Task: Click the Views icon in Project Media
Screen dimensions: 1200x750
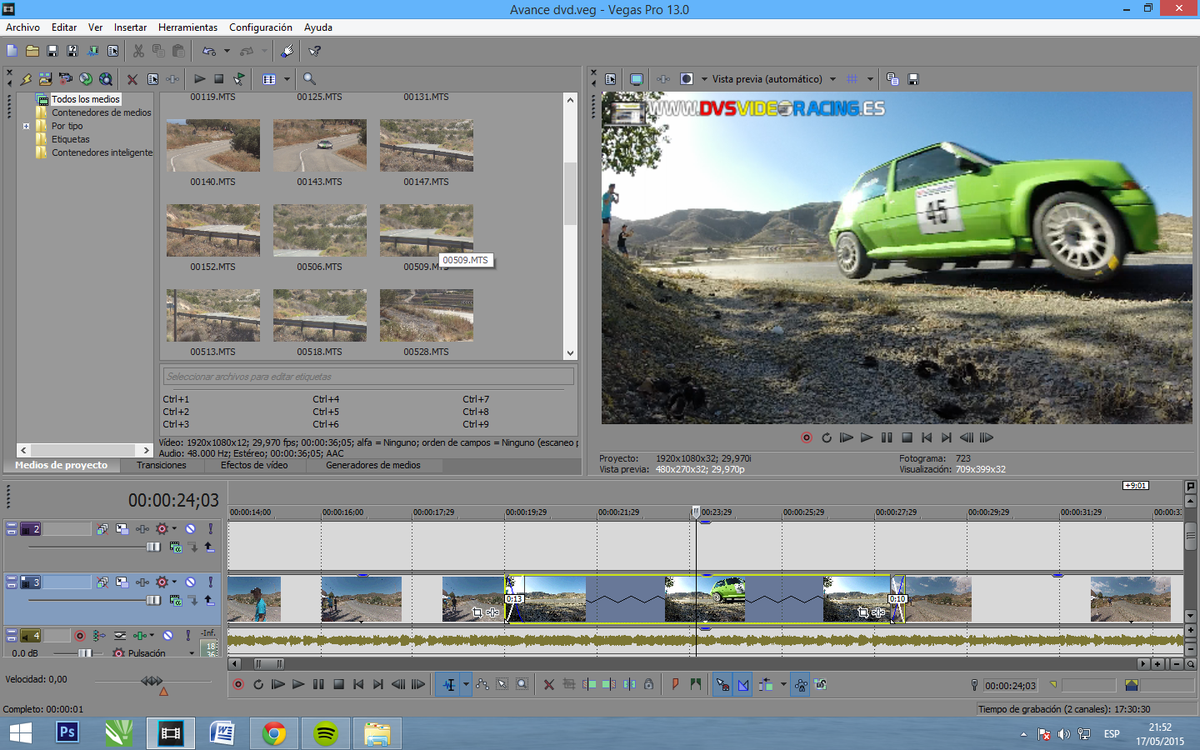Action: (x=268, y=78)
